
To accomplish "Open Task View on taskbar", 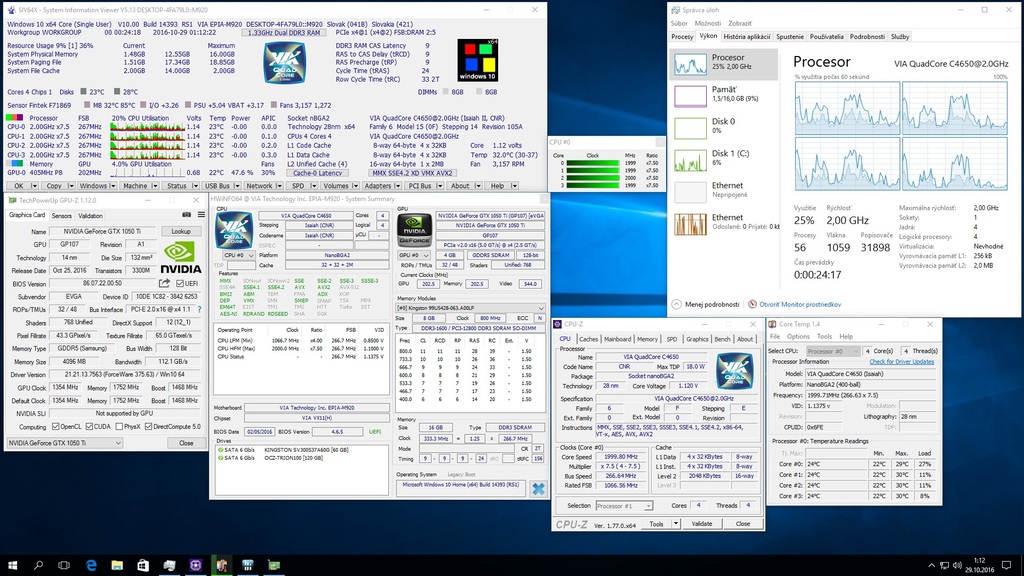I will click(64, 565).
